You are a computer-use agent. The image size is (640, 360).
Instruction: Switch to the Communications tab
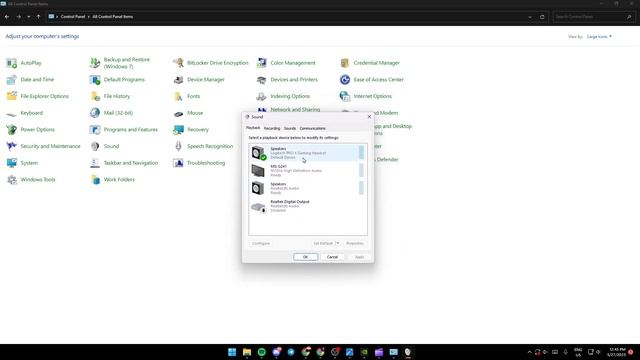click(x=313, y=129)
